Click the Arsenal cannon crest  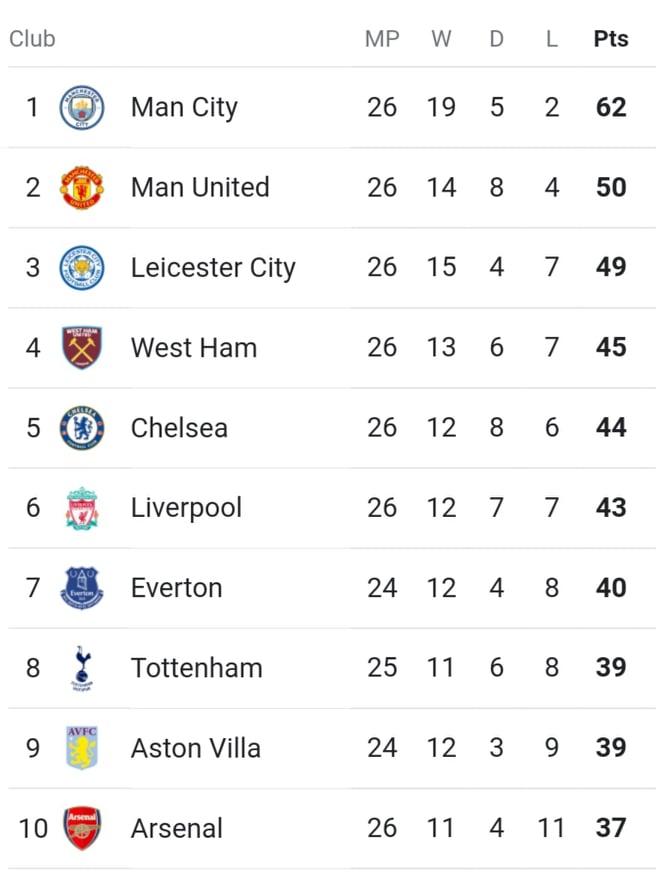(x=82, y=828)
